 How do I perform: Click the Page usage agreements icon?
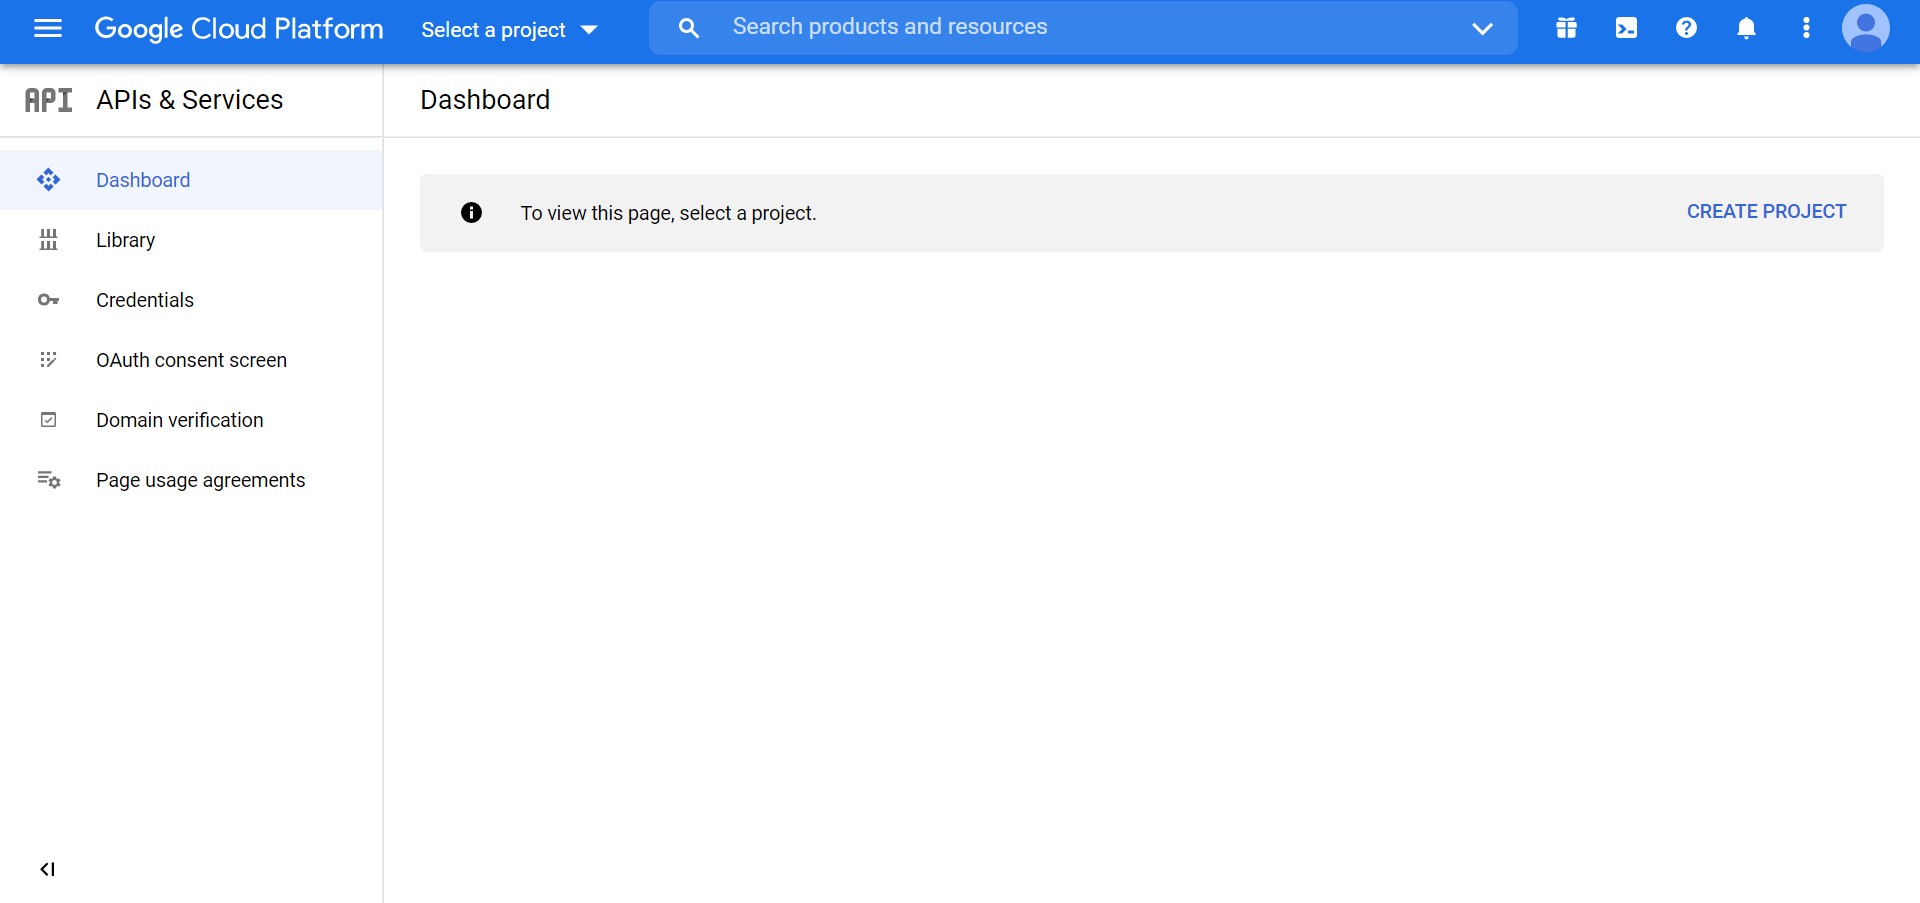(x=48, y=480)
